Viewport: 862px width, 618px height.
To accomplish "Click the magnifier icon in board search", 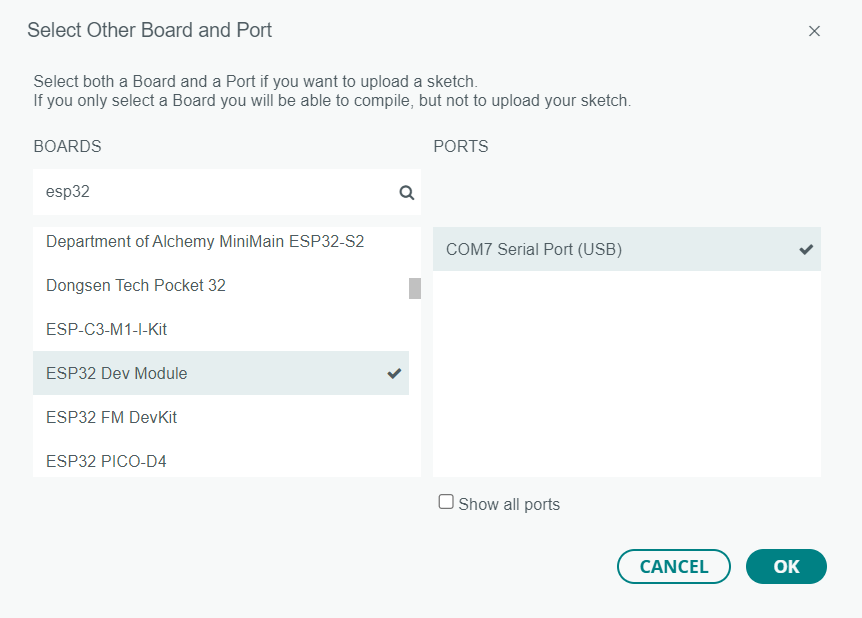I will pos(406,193).
